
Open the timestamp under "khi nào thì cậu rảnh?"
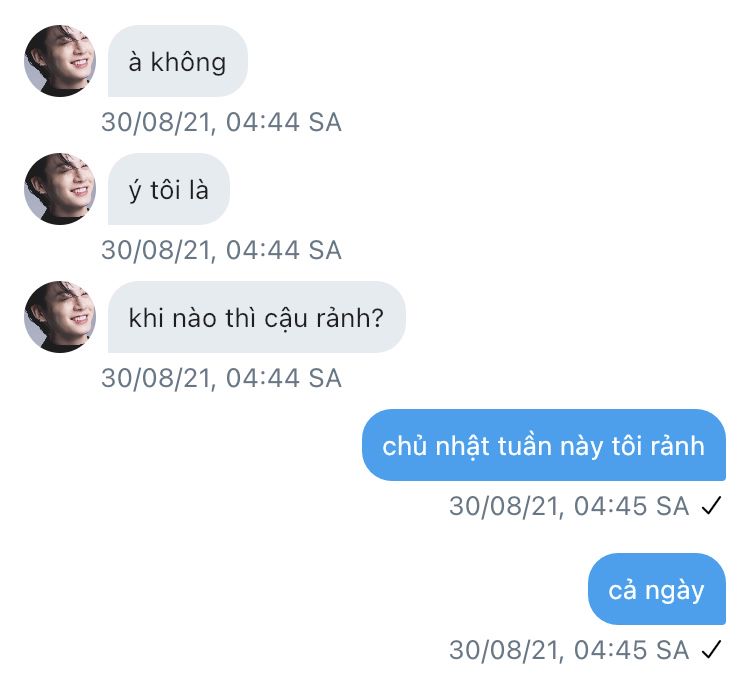tap(221, 378)
